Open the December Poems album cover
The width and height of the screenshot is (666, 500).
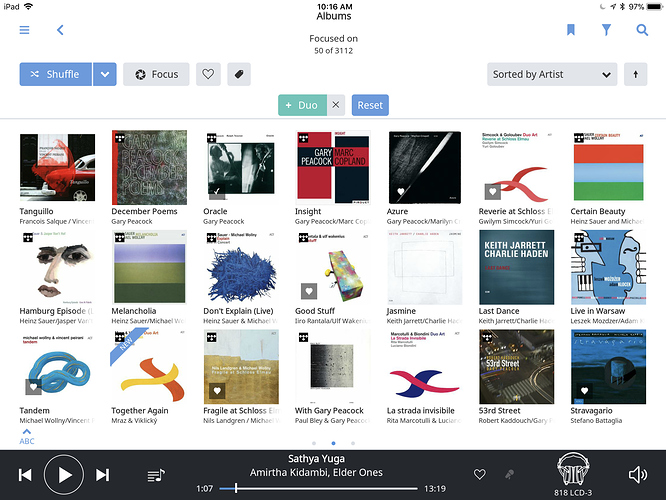(149, 167)
